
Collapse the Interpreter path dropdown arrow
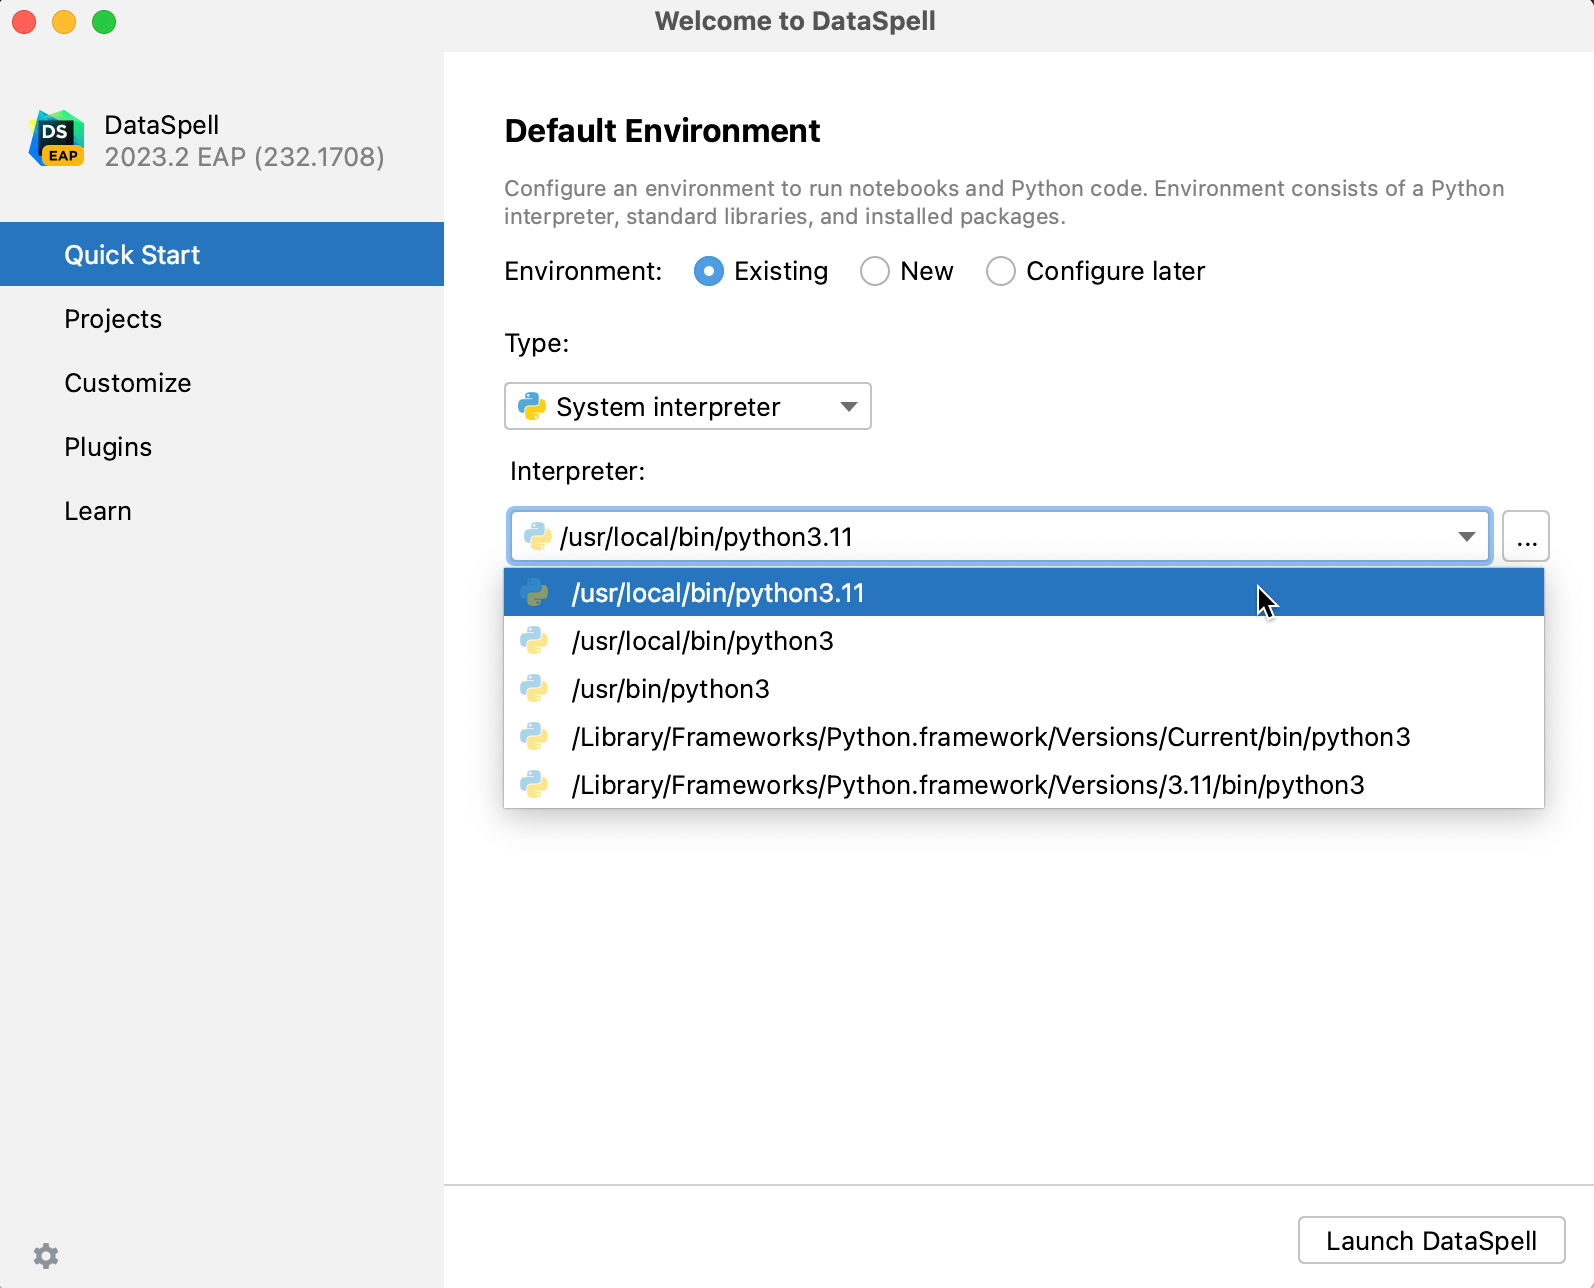[x=1466, y=536]
